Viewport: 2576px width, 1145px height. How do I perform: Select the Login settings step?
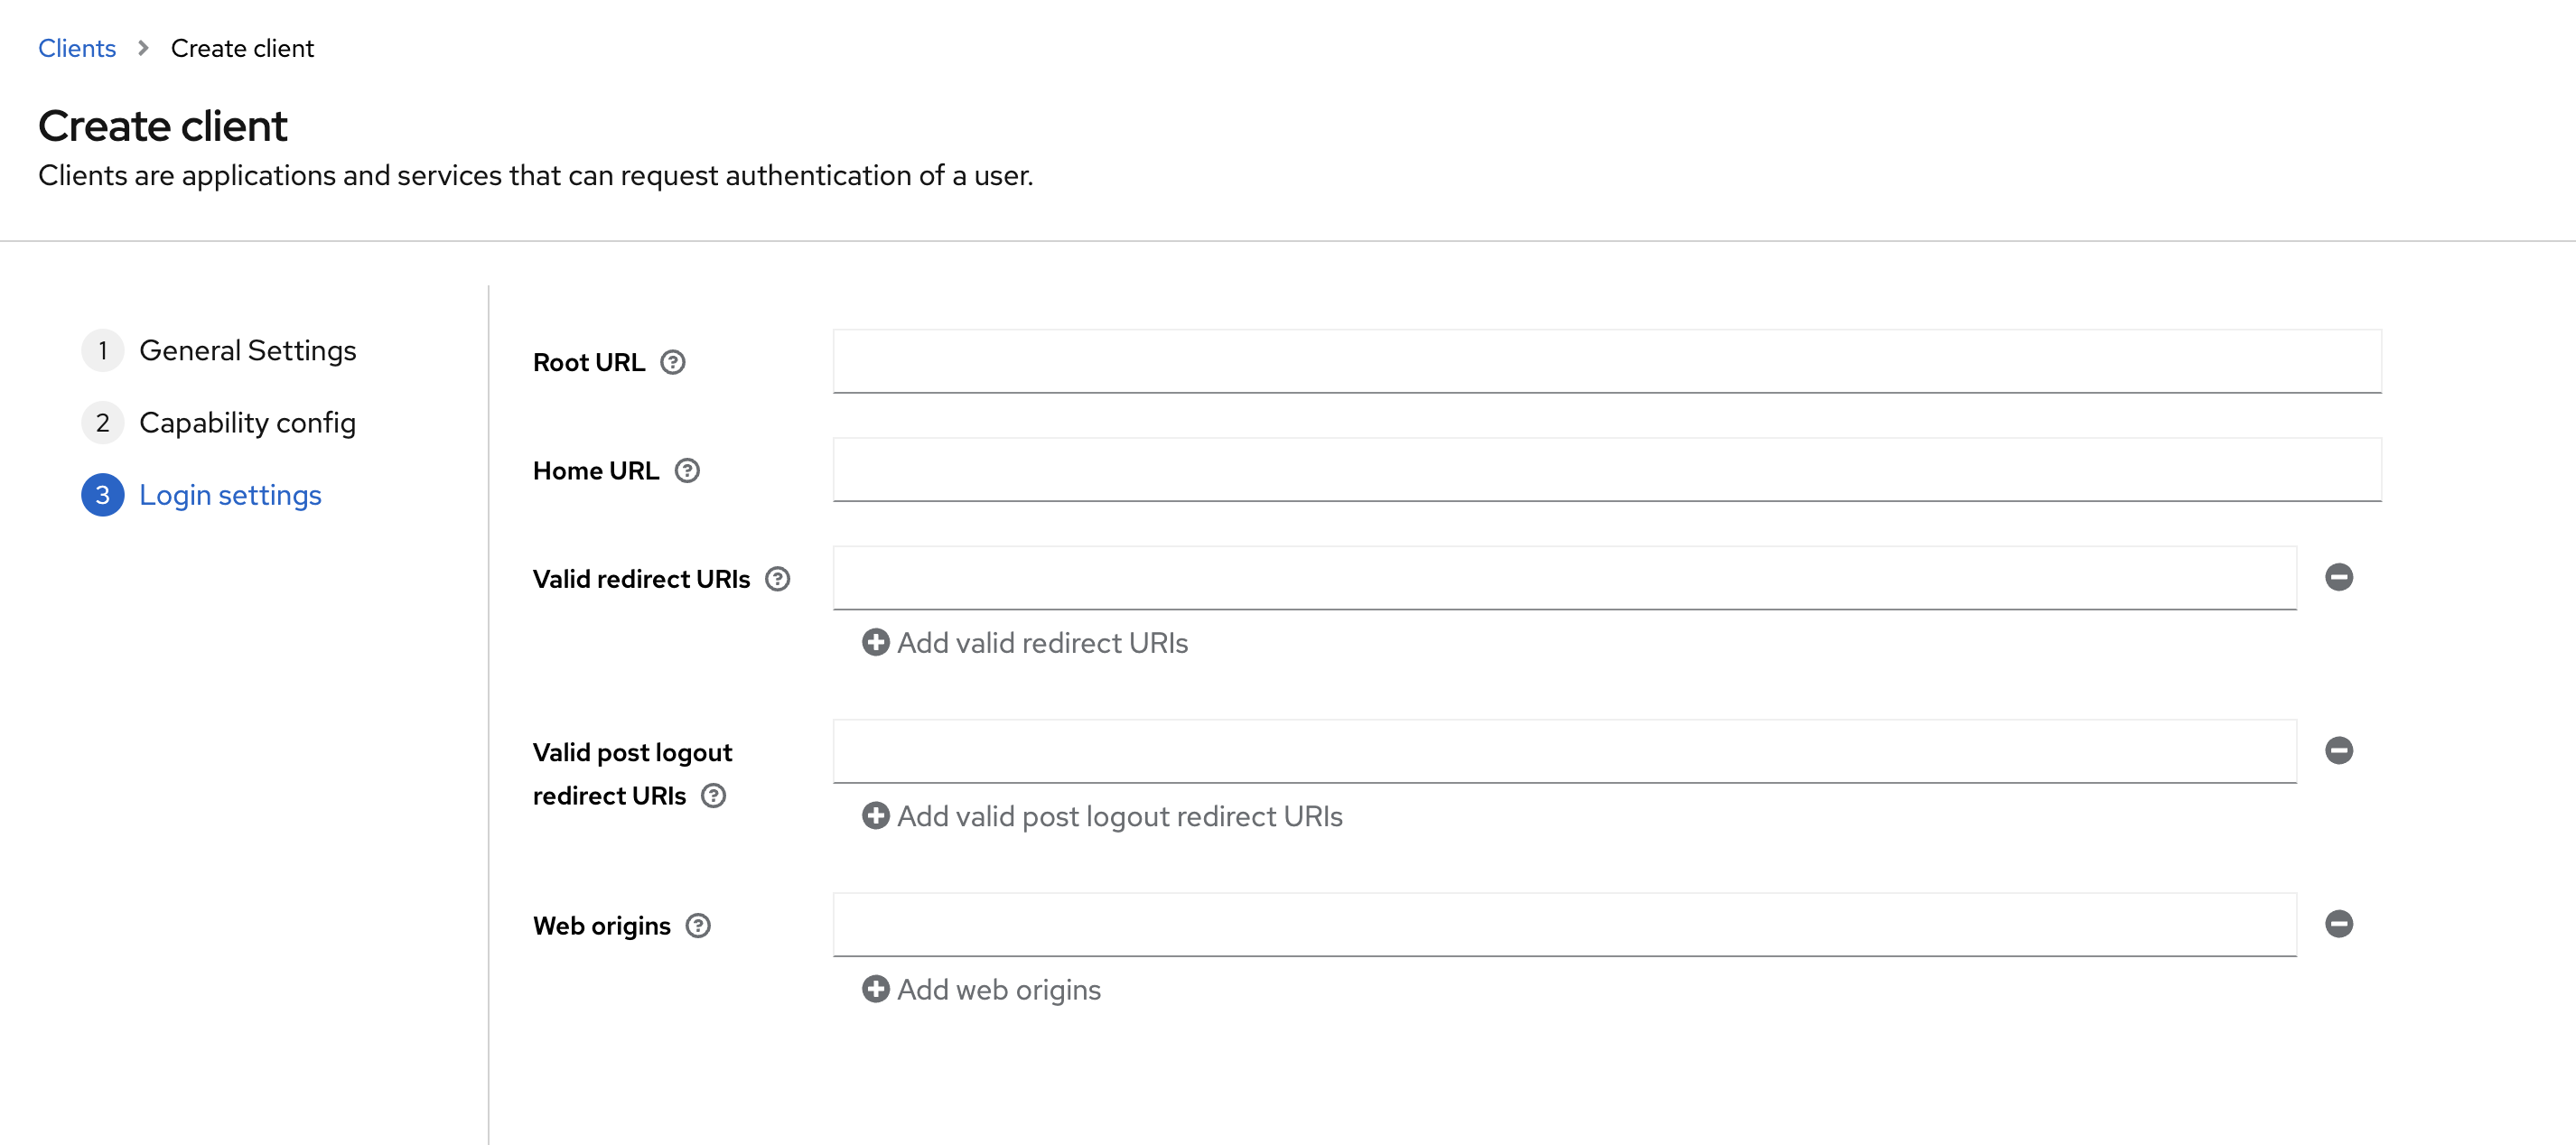(230, 495)
